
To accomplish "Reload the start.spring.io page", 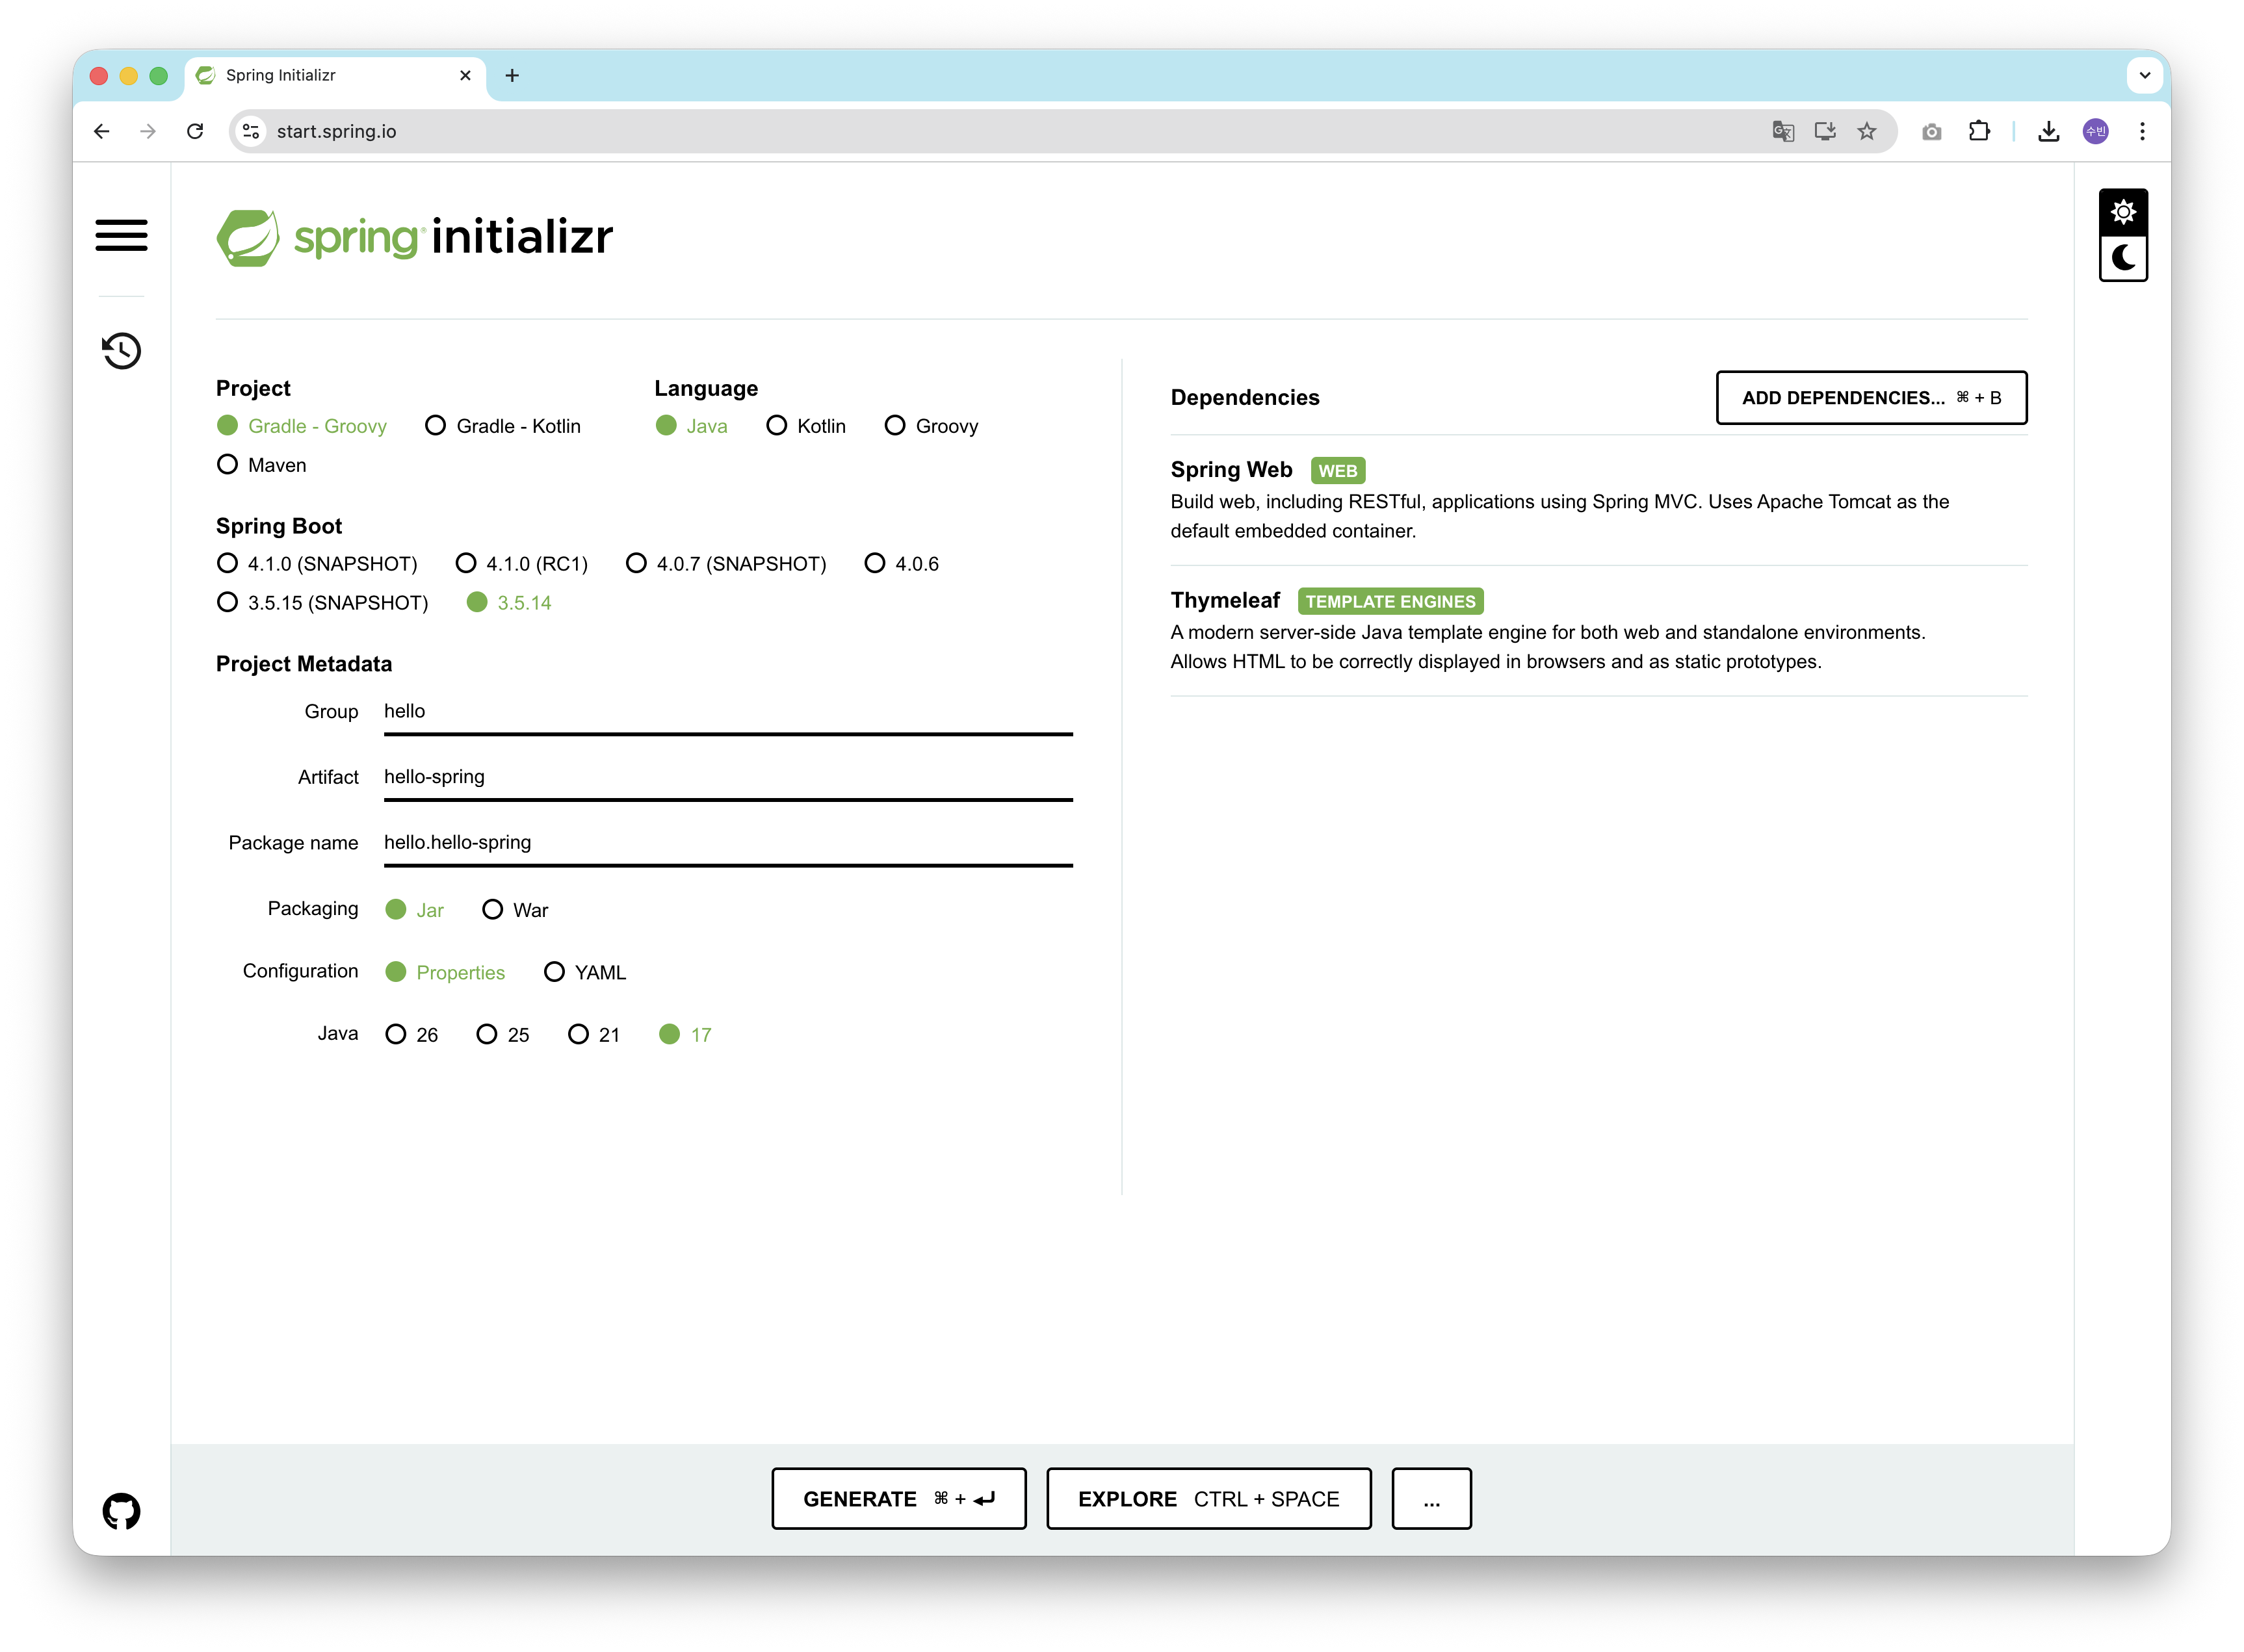I will point(195,131).
